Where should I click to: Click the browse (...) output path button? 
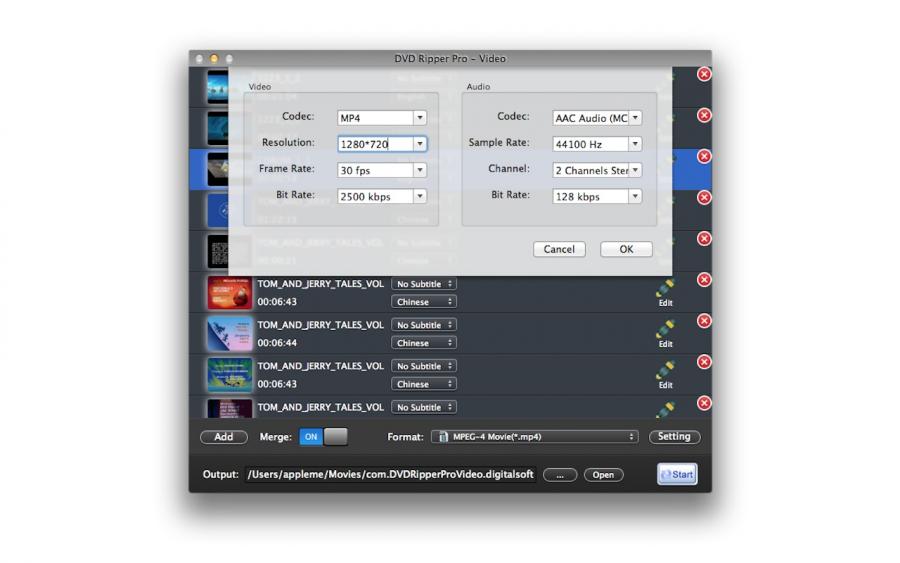[560, 475]
